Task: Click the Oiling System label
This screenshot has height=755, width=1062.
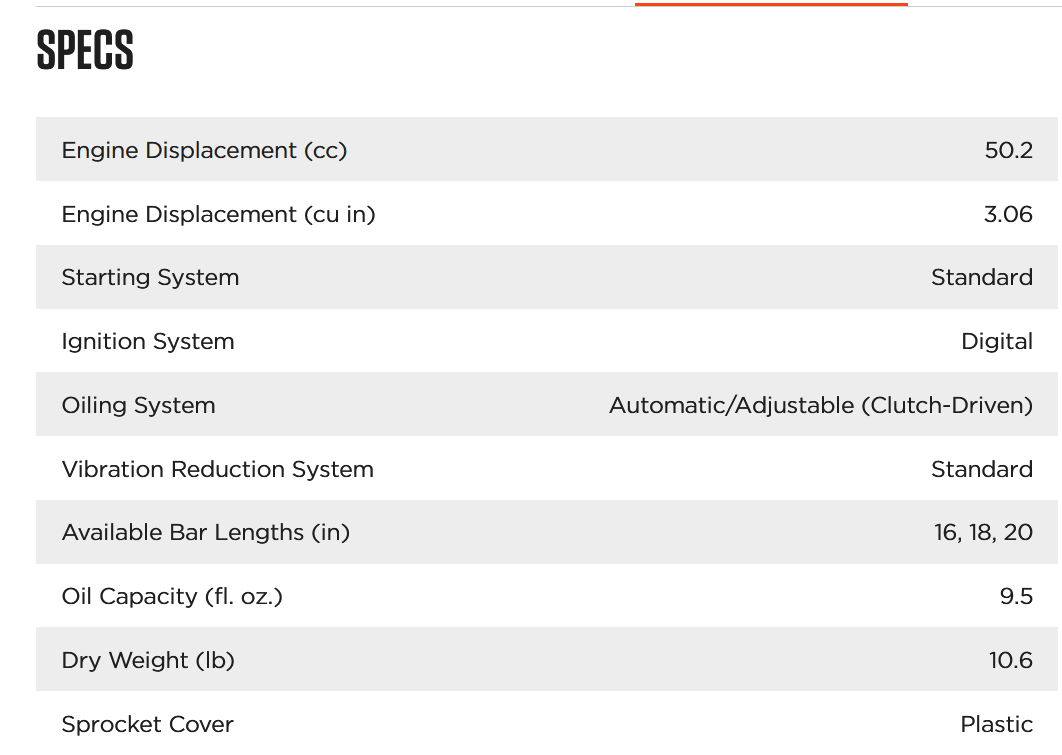Action: tap(138, 405)
